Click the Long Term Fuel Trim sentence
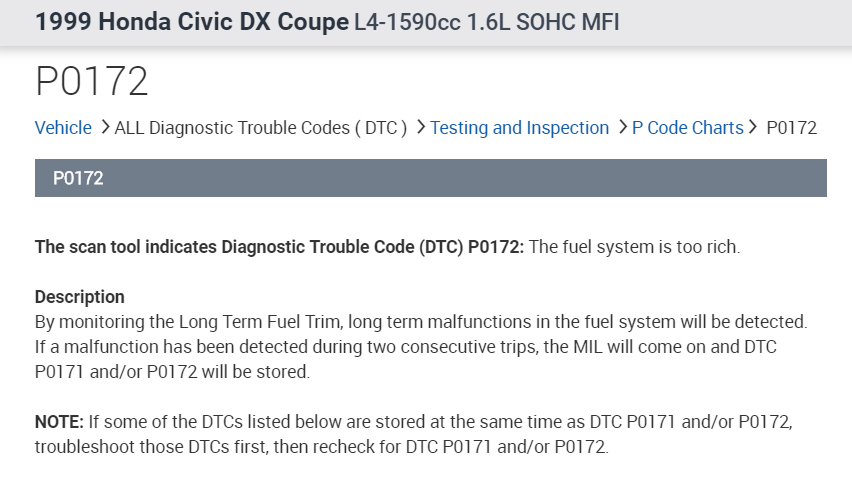The image size is (852, 485). [420, 322]
